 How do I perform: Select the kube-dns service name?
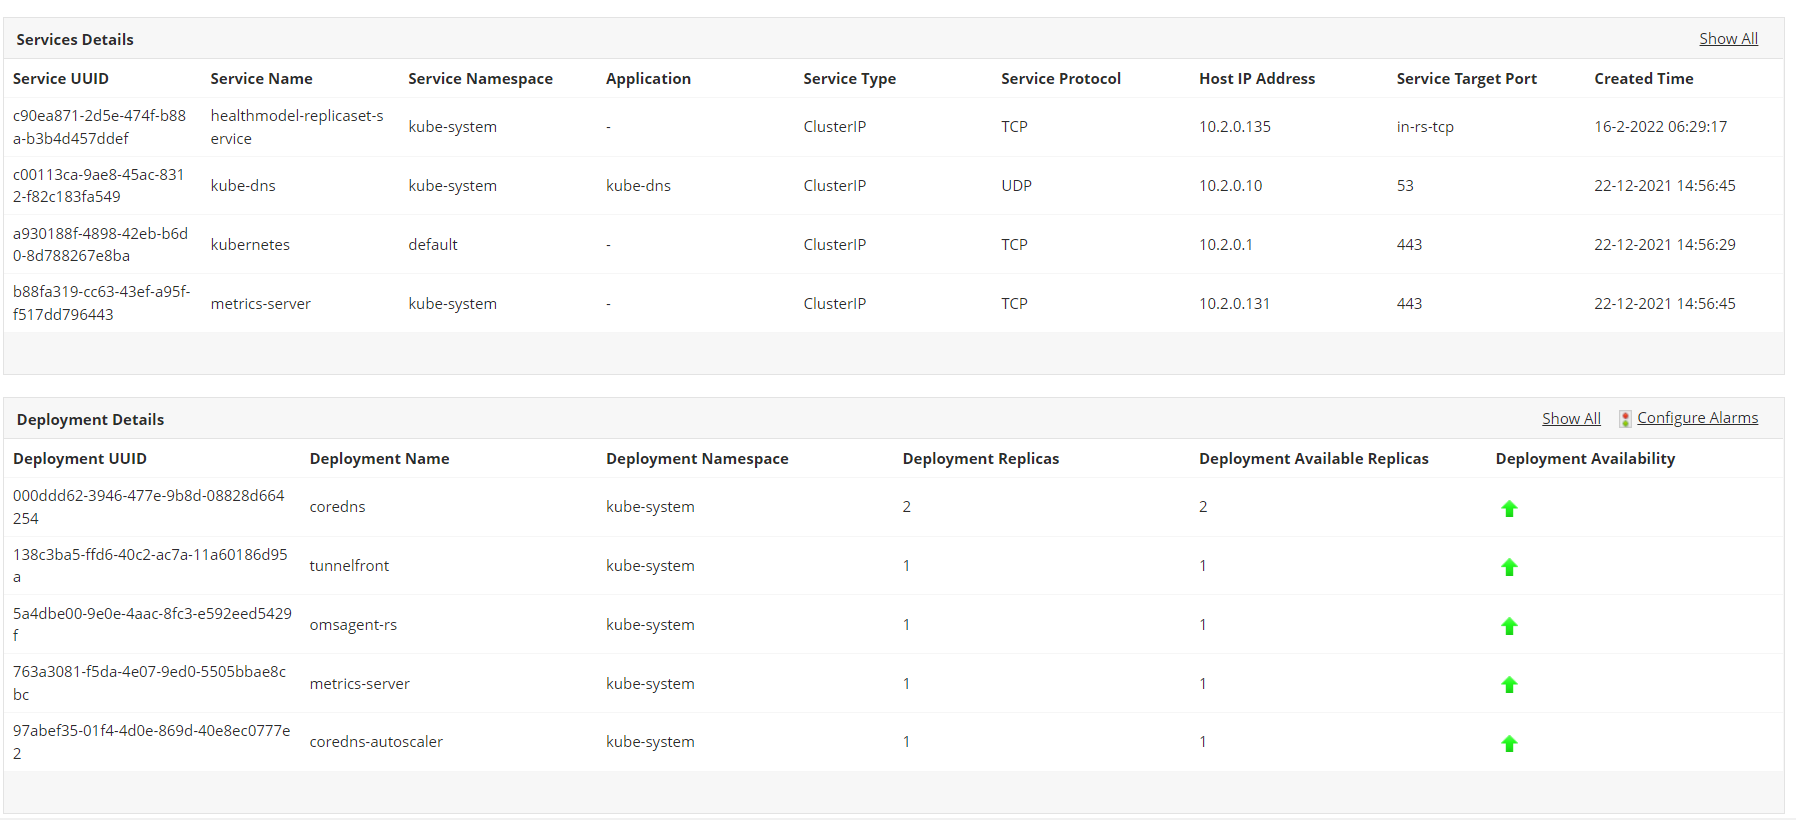click(243, 186)
